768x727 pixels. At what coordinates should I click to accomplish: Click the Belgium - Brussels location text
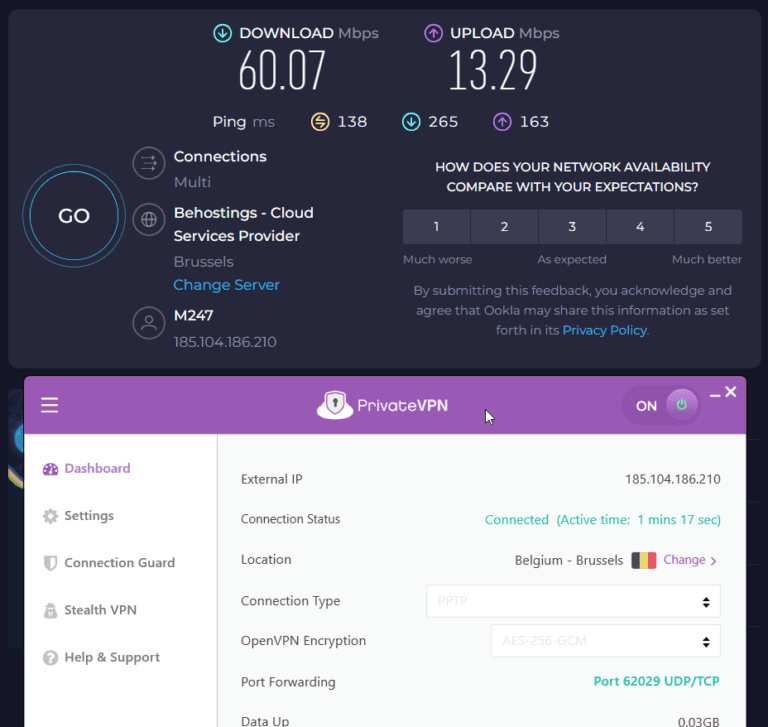tap(569, 560)
